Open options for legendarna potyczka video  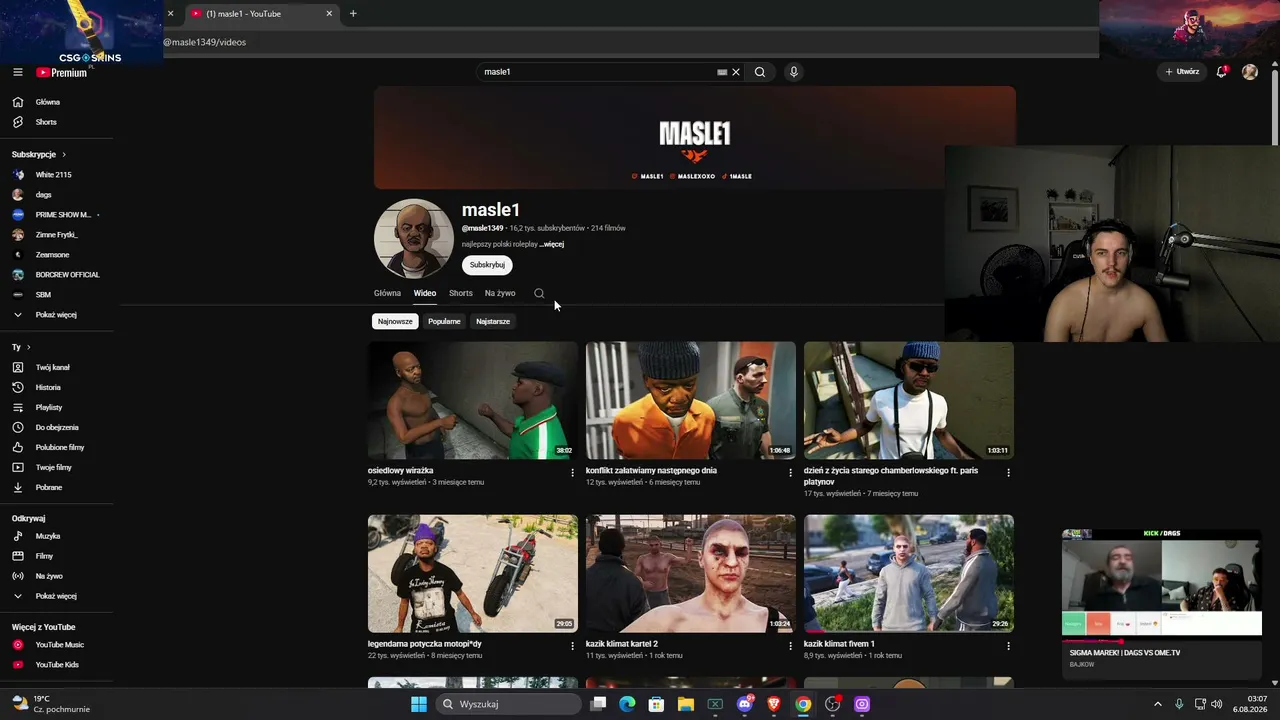pos(572,646)
